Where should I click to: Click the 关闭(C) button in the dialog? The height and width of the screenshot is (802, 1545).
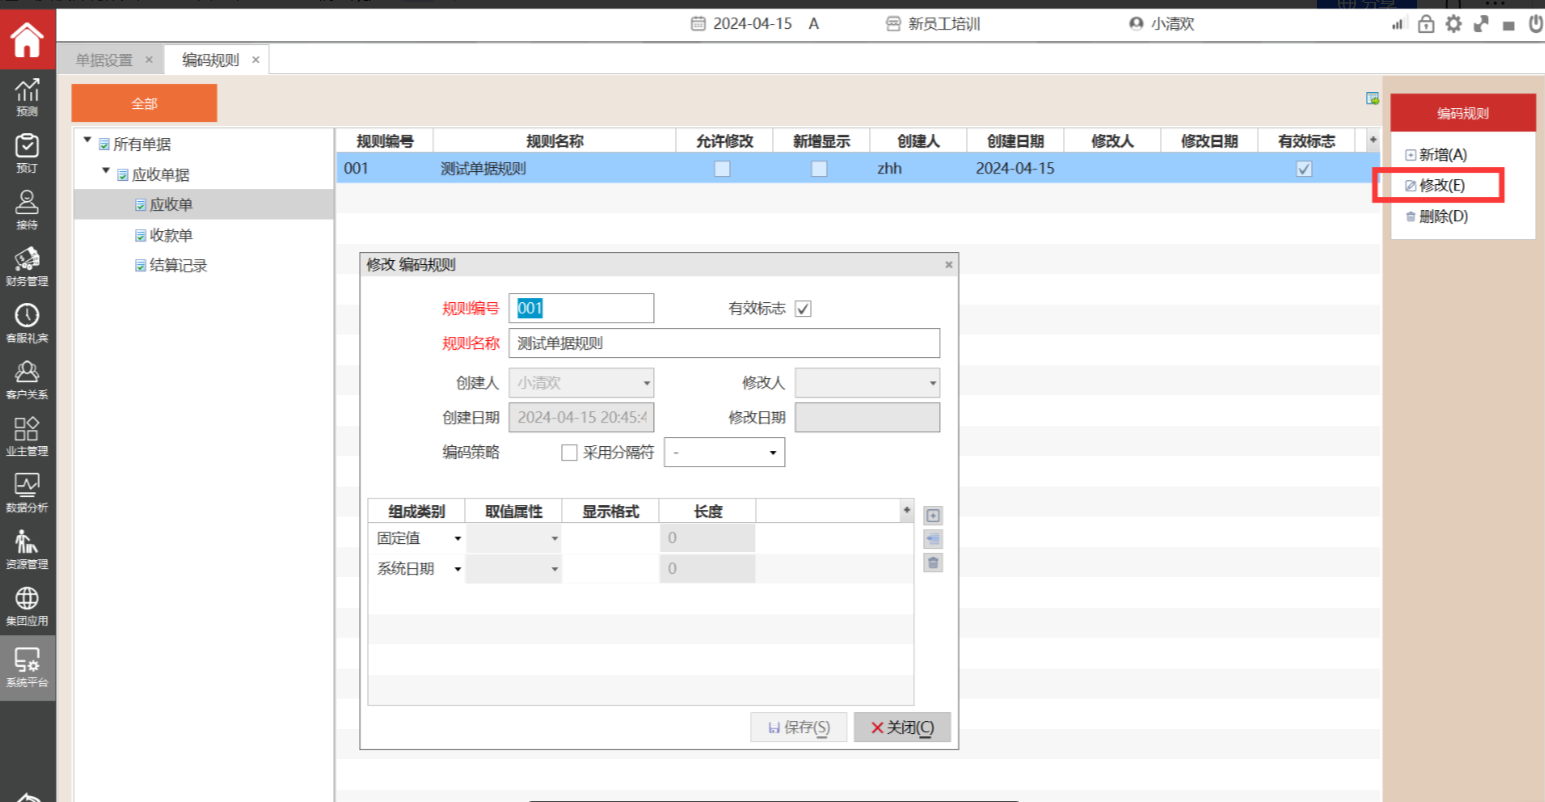(x=902, y=727)
